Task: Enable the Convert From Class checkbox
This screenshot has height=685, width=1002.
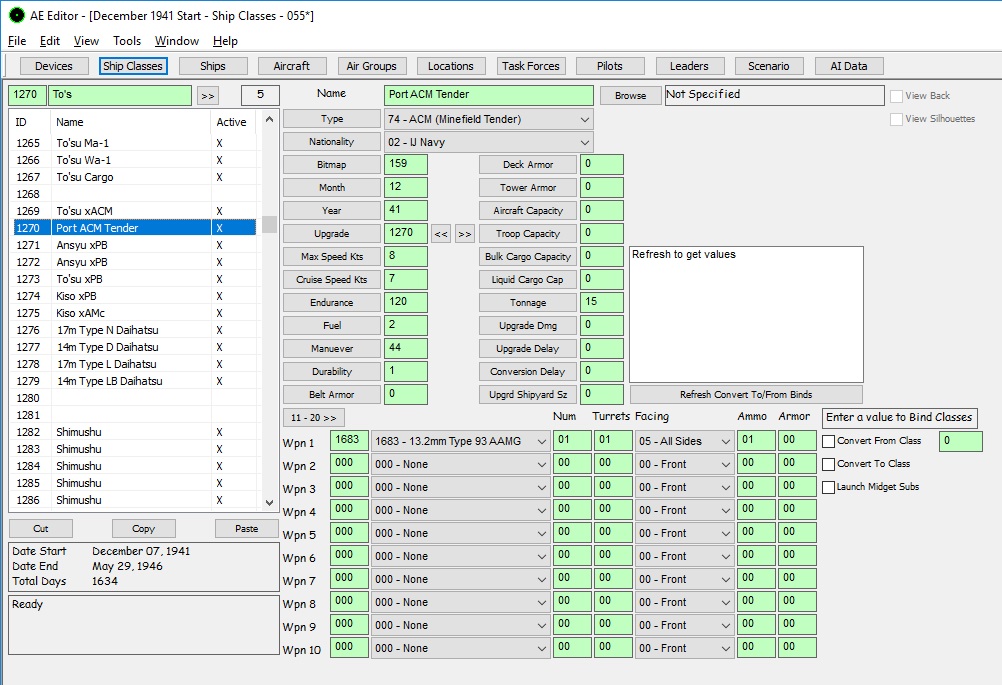Action: [x=829, y=441]
